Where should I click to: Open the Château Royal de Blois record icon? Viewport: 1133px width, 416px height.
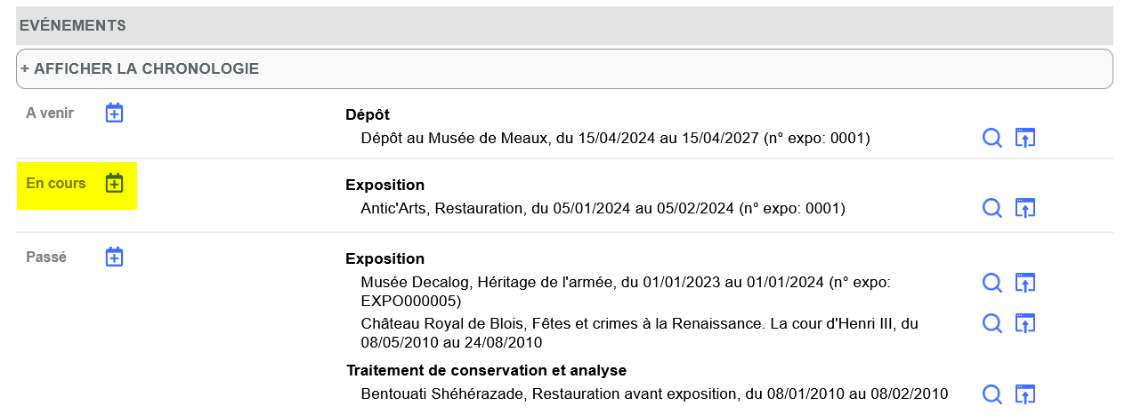(x=1024, y=323)
